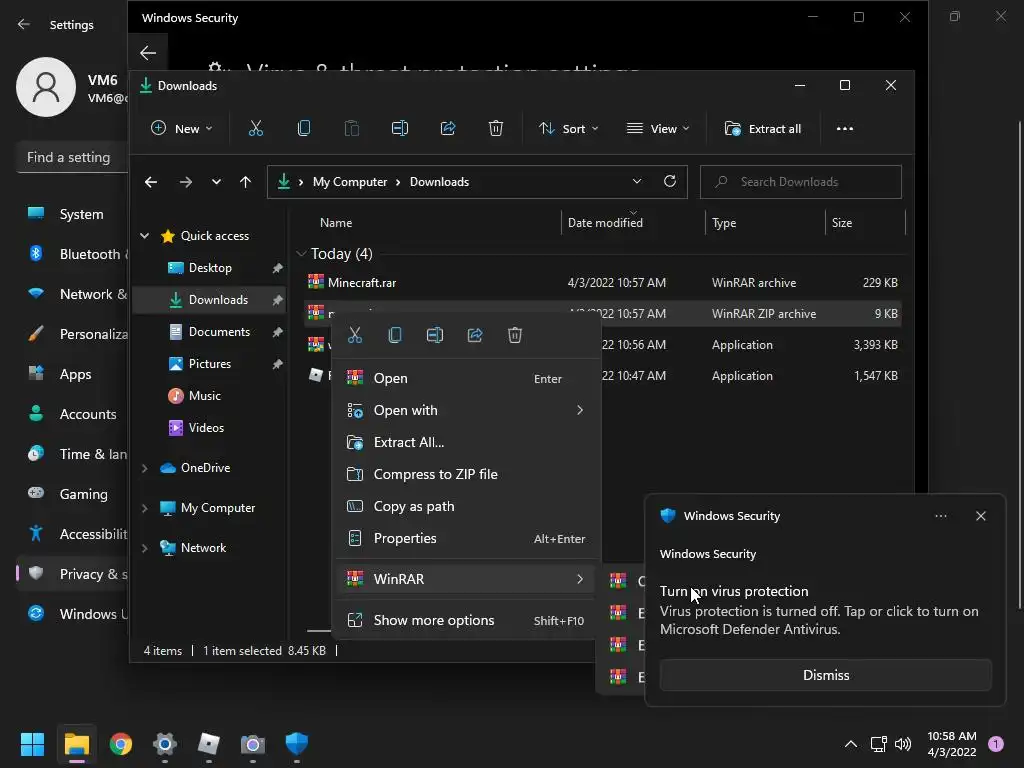The width and height of the screenshot is (1024, 768).
Task: Go forward in File Explorer navigation
Action: 186,182
